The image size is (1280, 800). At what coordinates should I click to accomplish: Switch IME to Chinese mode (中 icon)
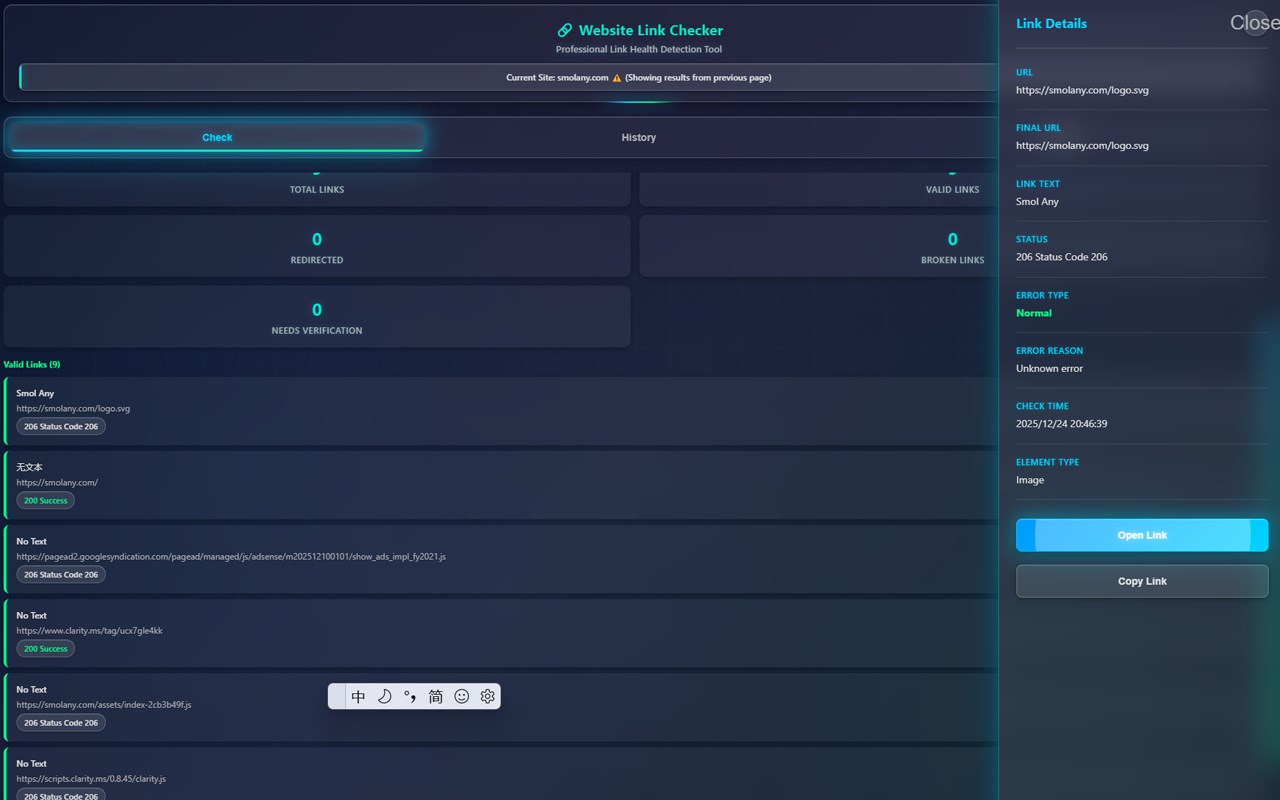(x=358, y=697)
